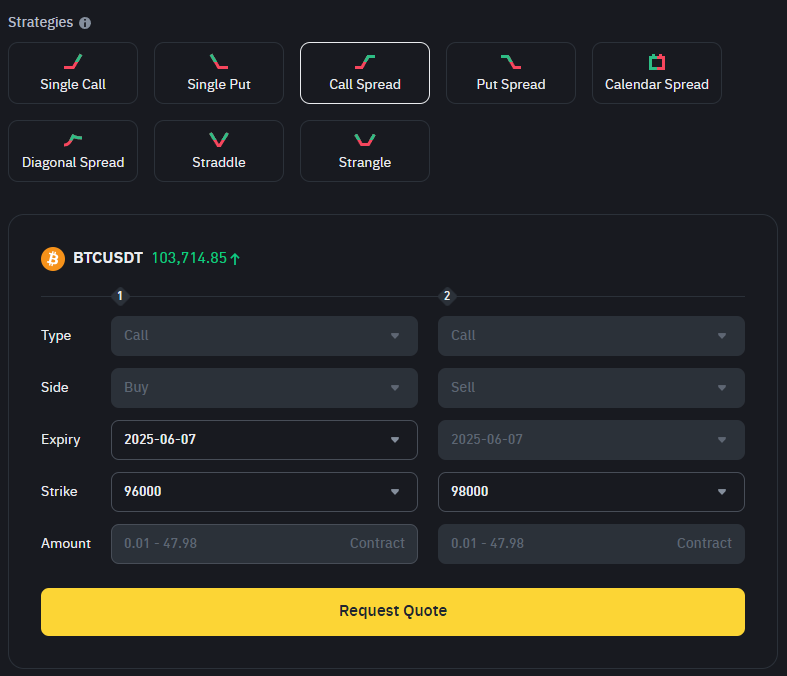Focus leg 1 Amount contract field
Viewport: 787px width, 676px height.
click(x=265, y=544)
